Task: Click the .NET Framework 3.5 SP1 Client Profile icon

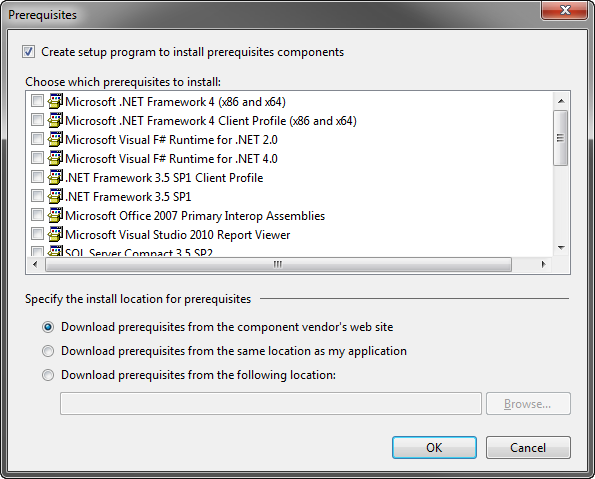Action: [55, 177]
